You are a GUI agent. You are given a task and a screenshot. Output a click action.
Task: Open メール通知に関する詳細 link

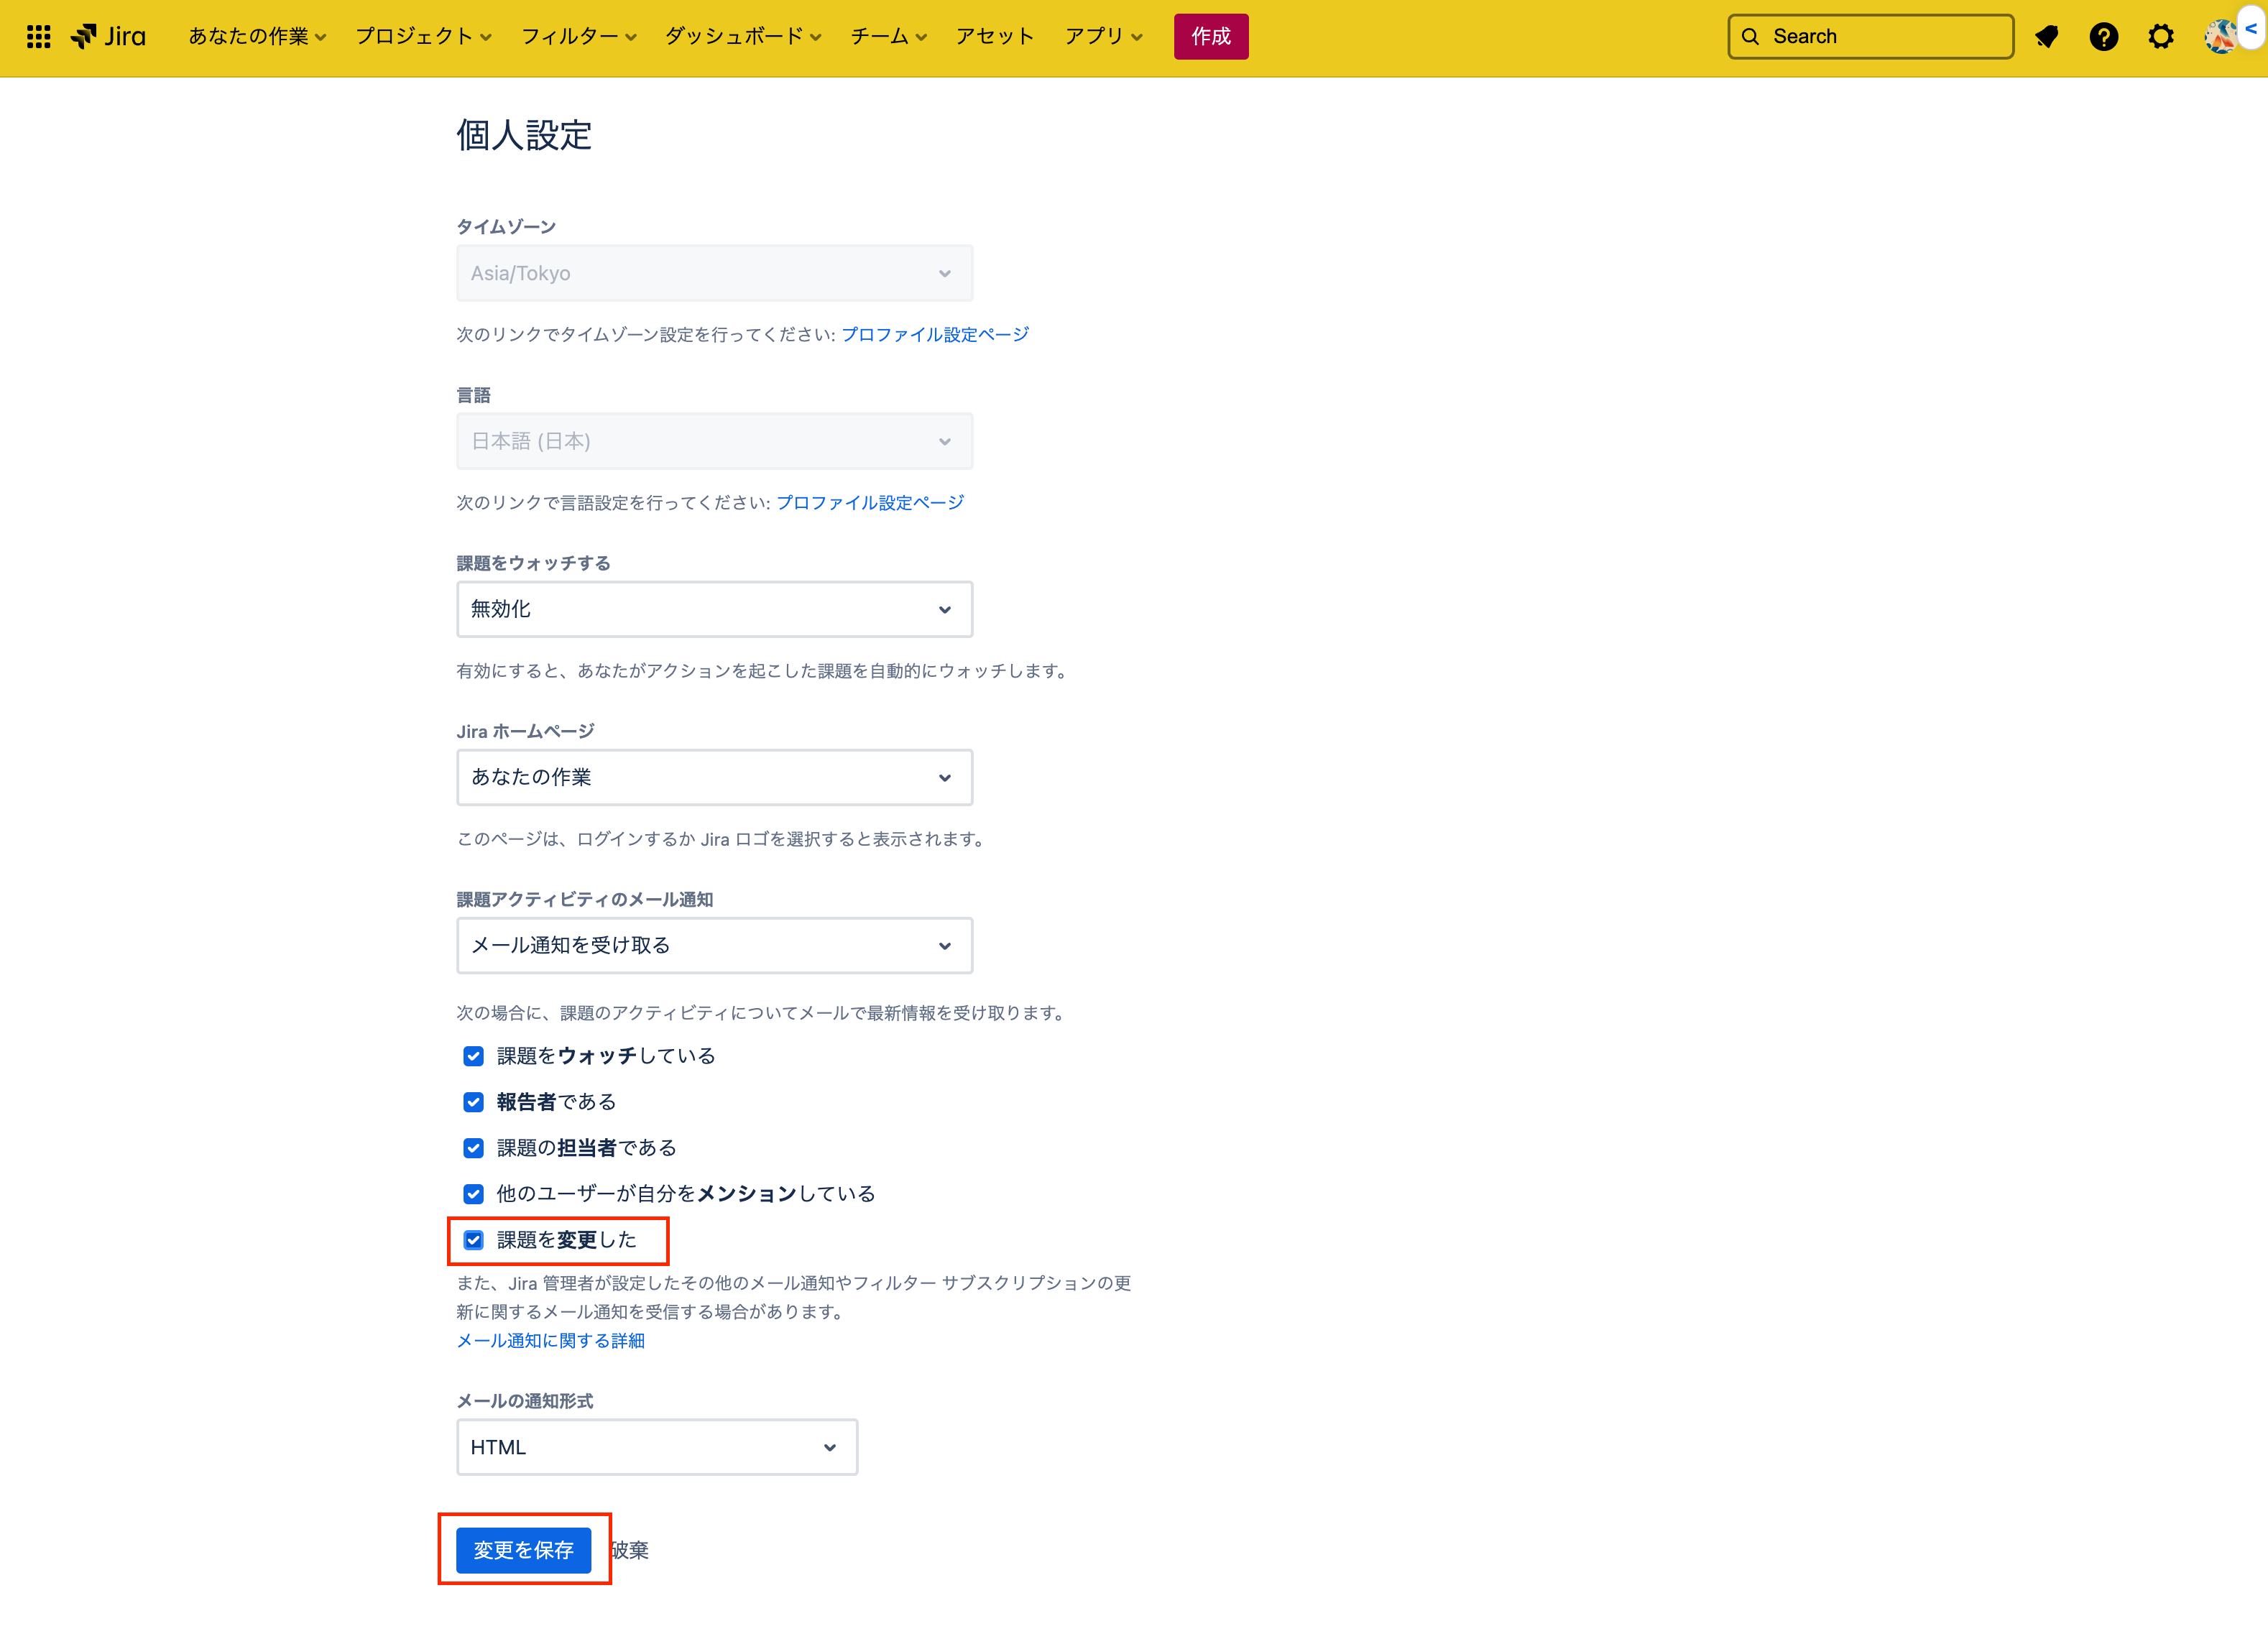click(550, 1340)
